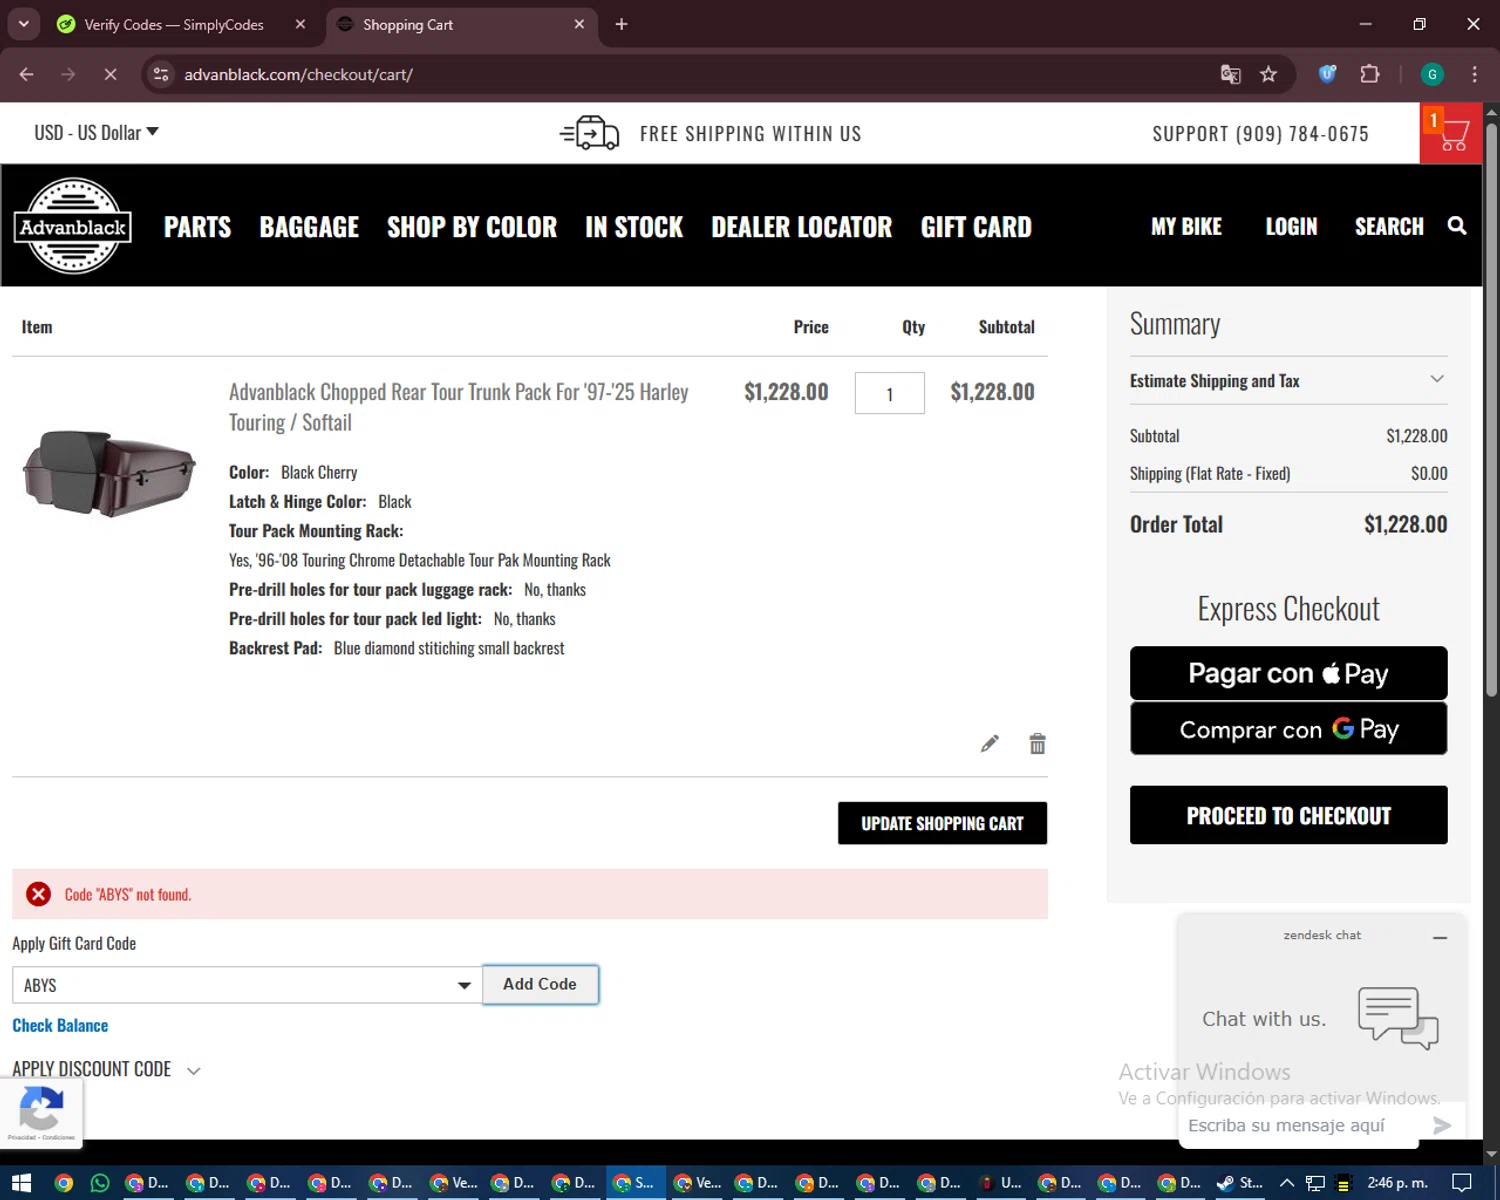Click the LOGIN link
The image size is (1500, 1200).
(1291, 227)
